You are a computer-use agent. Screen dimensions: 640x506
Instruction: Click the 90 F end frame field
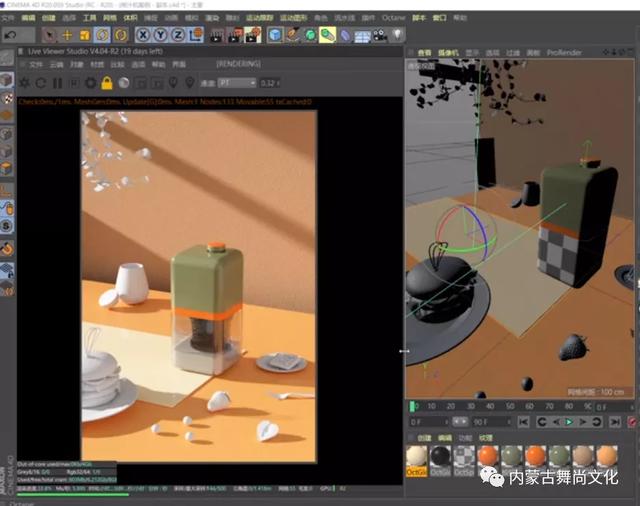coord(492,422)
